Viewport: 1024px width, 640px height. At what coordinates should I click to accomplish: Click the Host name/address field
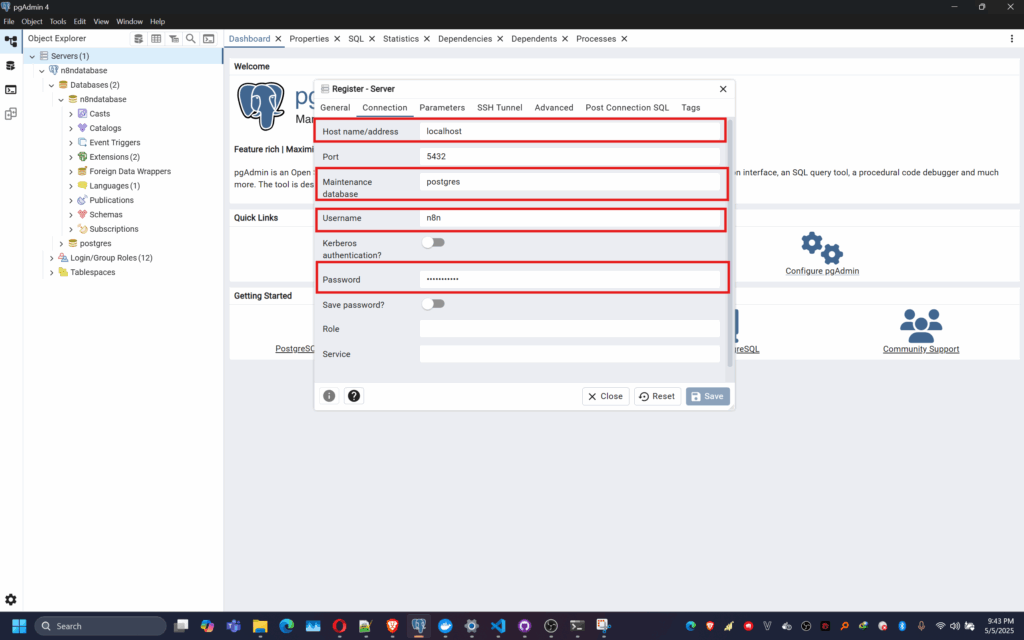pyautogui.click(x=569, y=131)
